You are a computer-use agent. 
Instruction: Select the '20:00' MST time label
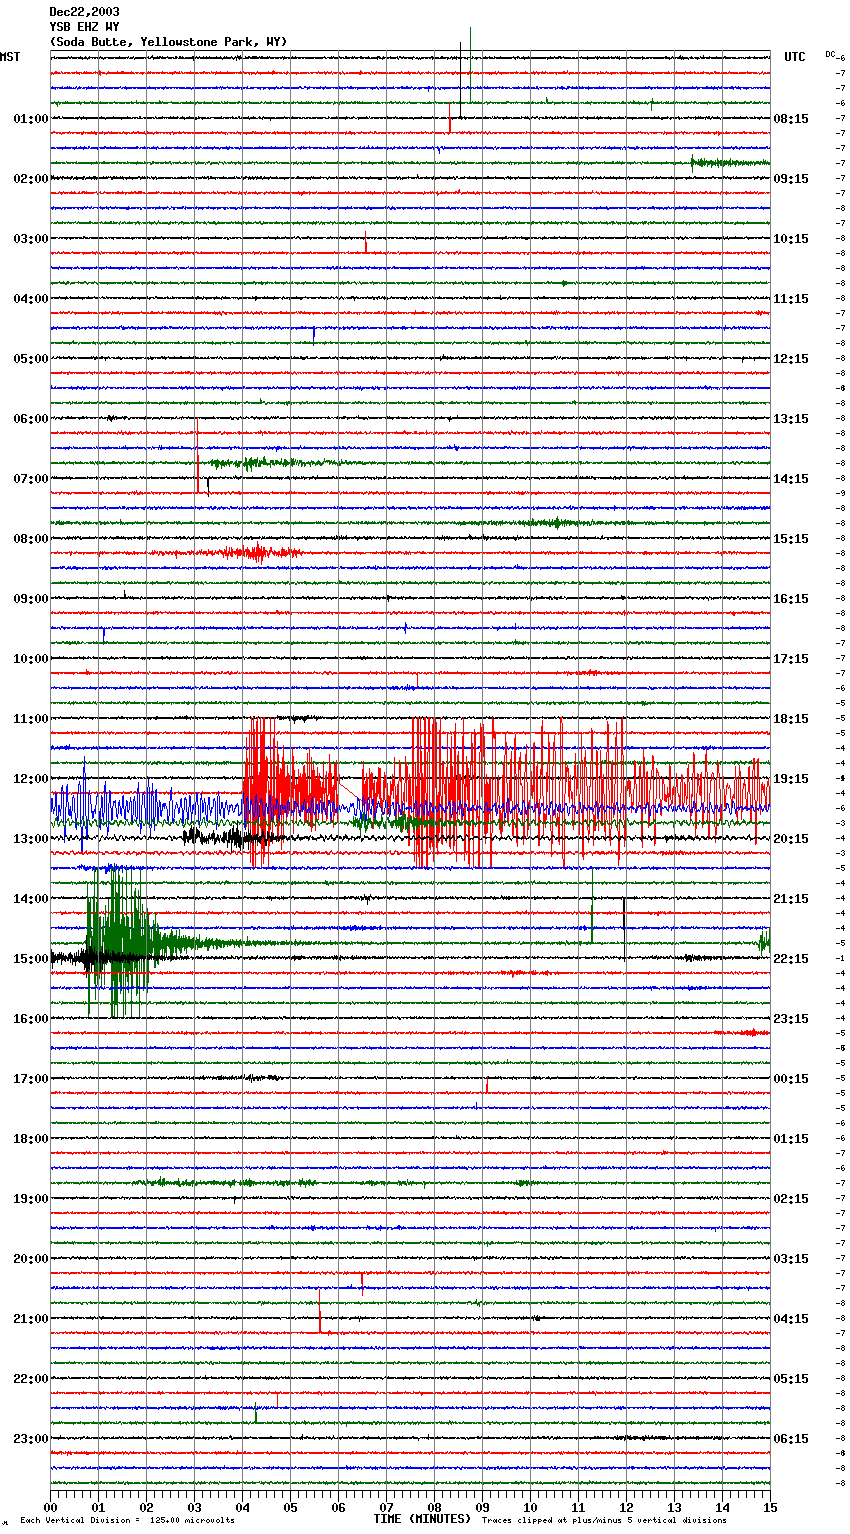pos(31,1259)
